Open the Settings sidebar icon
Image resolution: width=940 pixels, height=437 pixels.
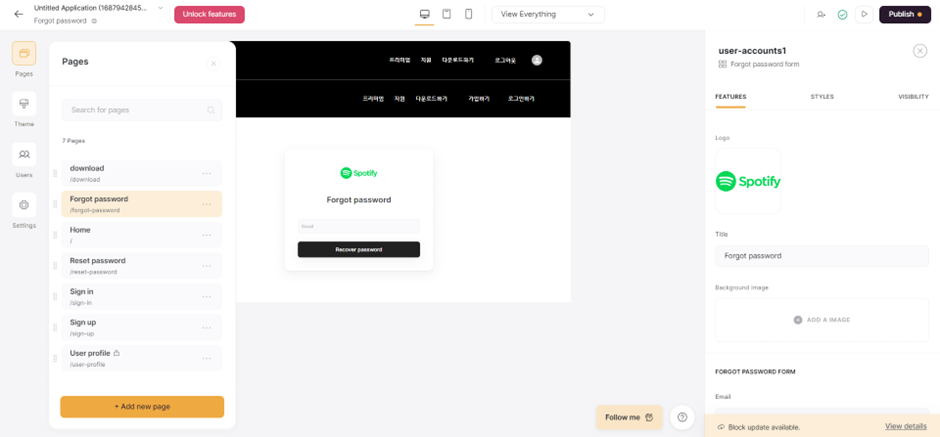[24, 205]
